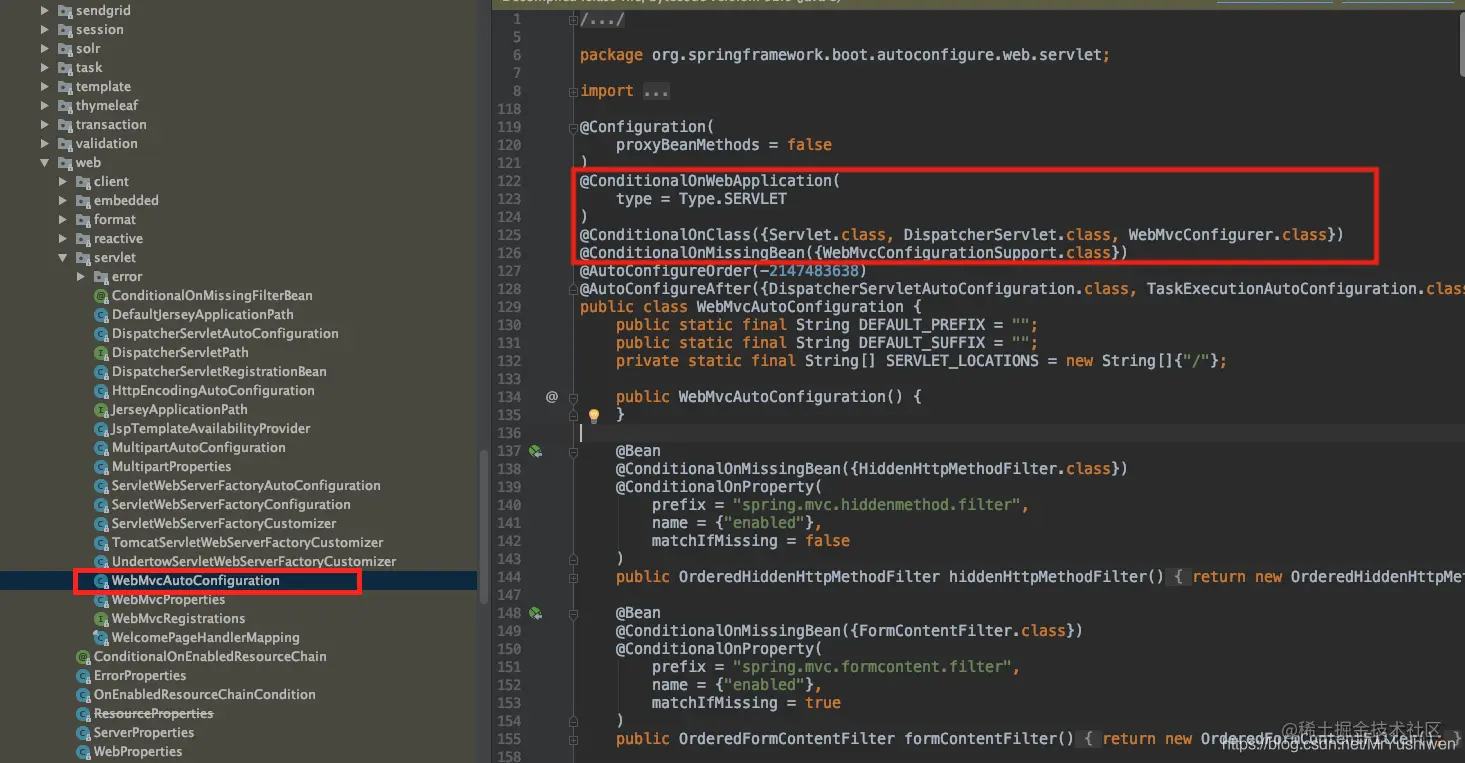The width and height of the screenshot is (1465, 763).
Task: Click "spring.mvc.formcontent.filter" string
Action: coord(872,667)
